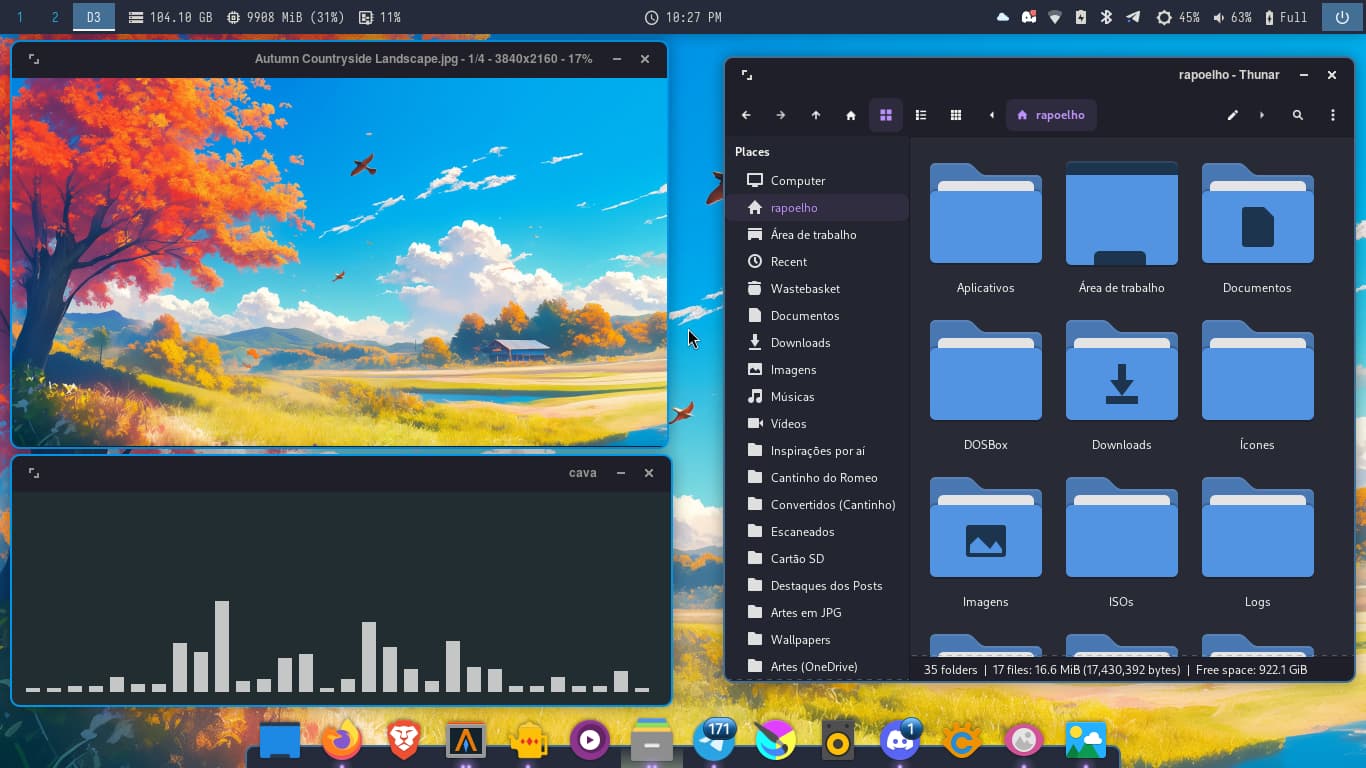Image resolution: width=1366 pixels, height=768 pixels.
Task: Click the Bluetooth icon in system tray
Action: click(x=1107, y=17)
